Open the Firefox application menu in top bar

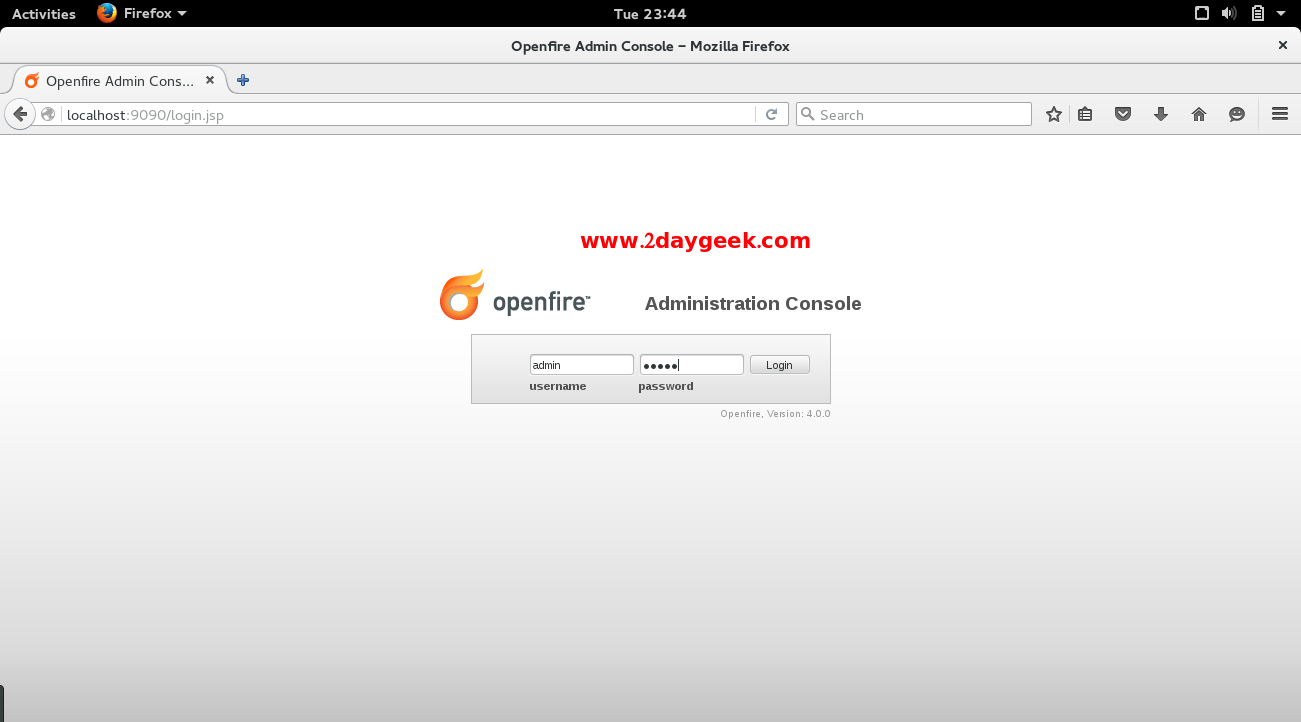(x=142, y=13)
